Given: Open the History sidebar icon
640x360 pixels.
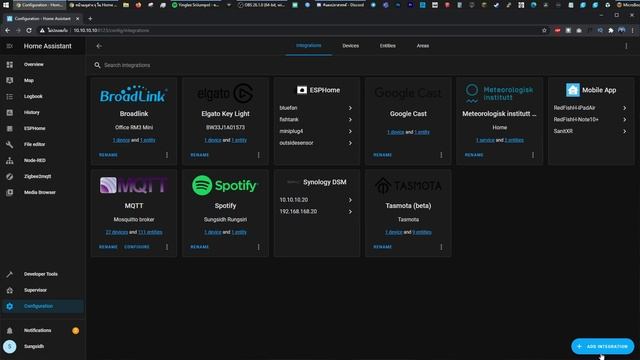Looking at the screenshot, I should pos(9,112).
